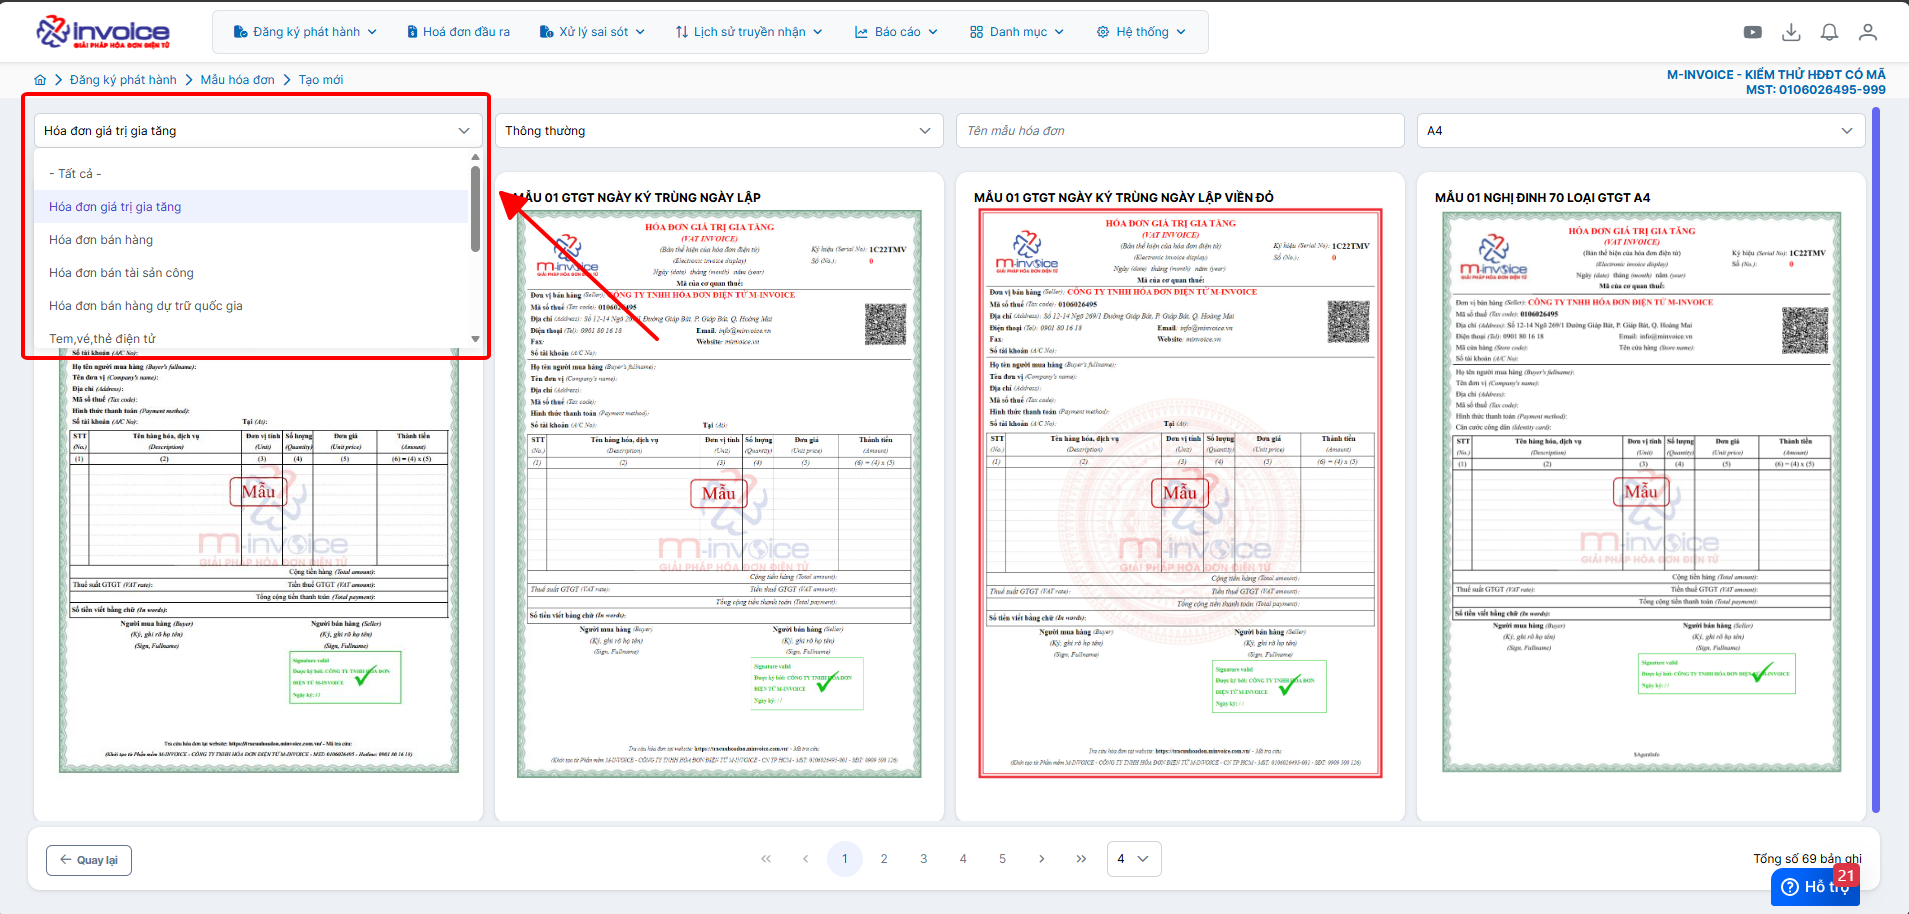
Task: Type in Tên mẫu hóa đơn field
Action: (x=1179, y=131)
